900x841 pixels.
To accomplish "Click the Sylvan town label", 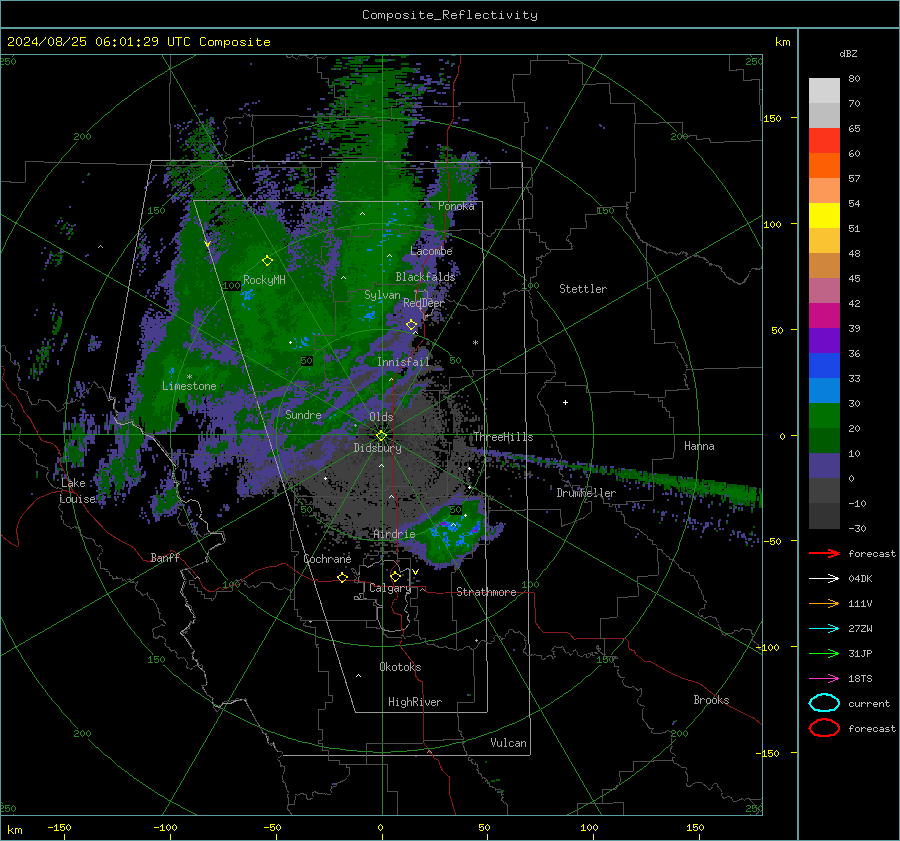I will pyautogui.click(x=382, y=294).
